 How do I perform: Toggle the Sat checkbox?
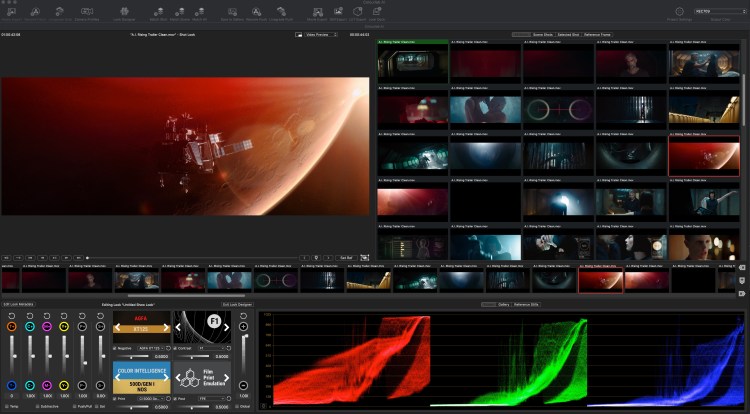pyautogui.click(x=96, y=406)
